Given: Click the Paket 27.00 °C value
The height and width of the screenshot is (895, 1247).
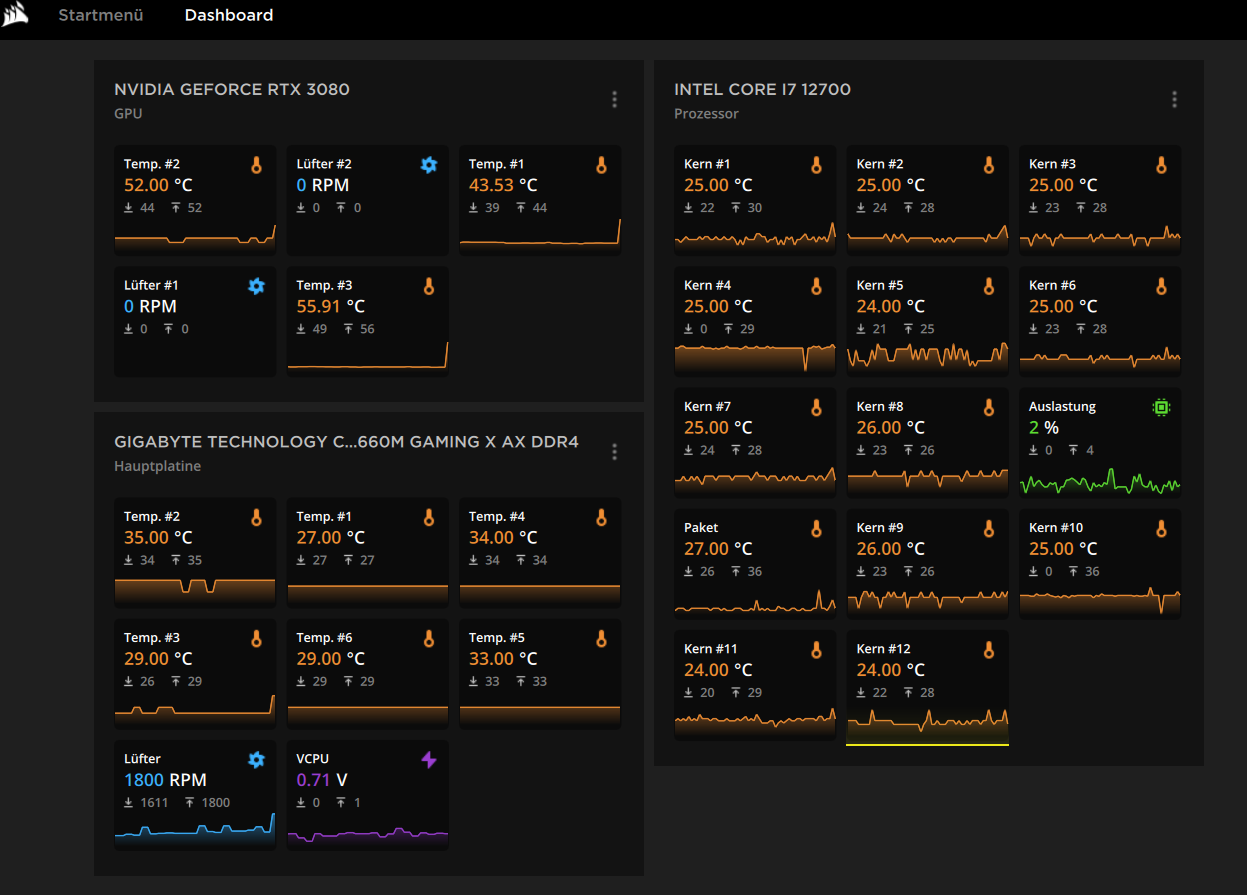Looking at the screenshot, I should click(x=718, y=549).
